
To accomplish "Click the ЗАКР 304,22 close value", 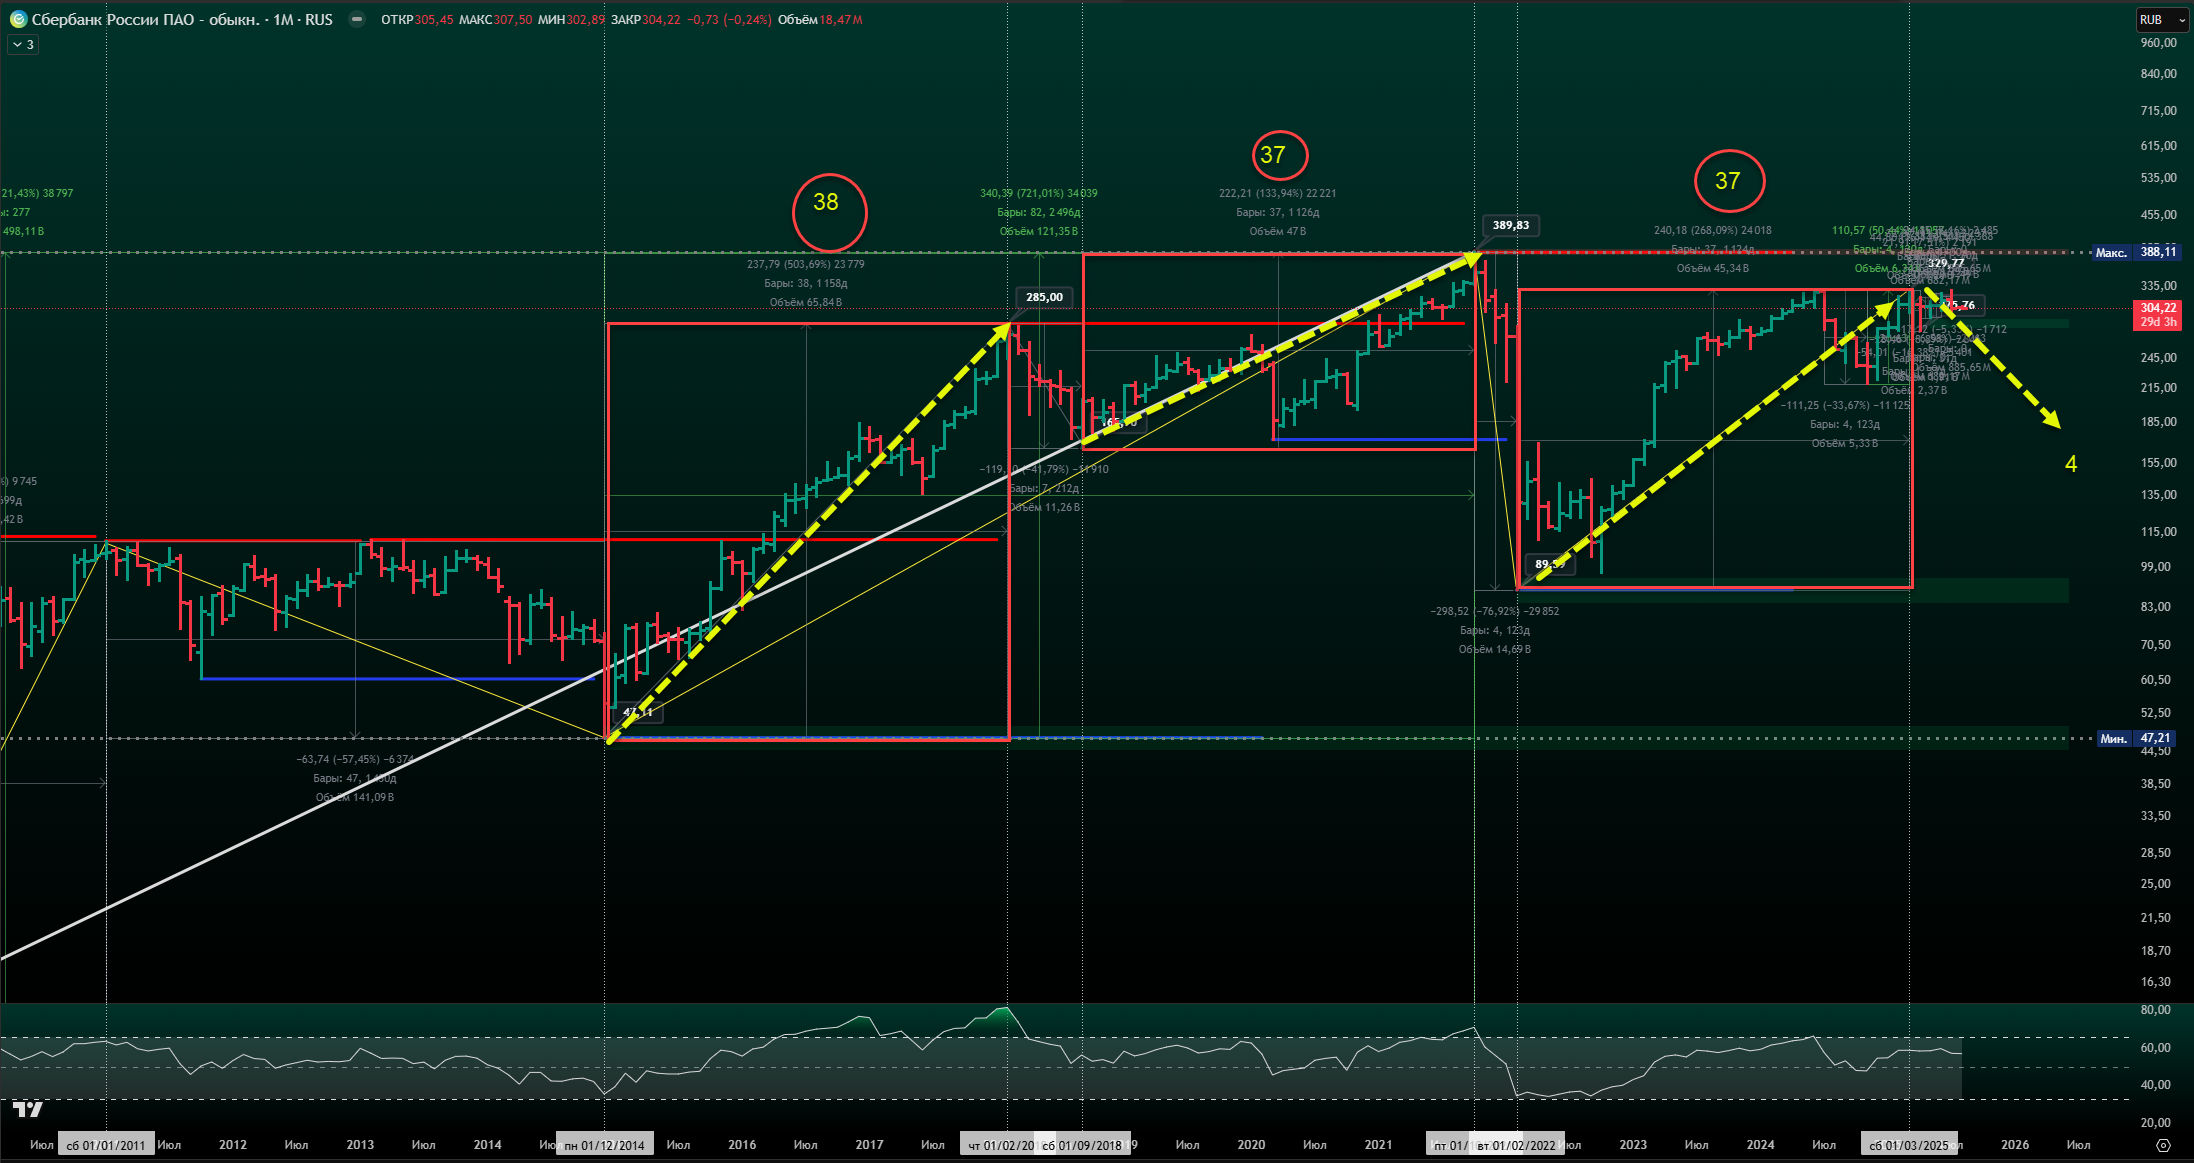I will click(x=646, y=20).
